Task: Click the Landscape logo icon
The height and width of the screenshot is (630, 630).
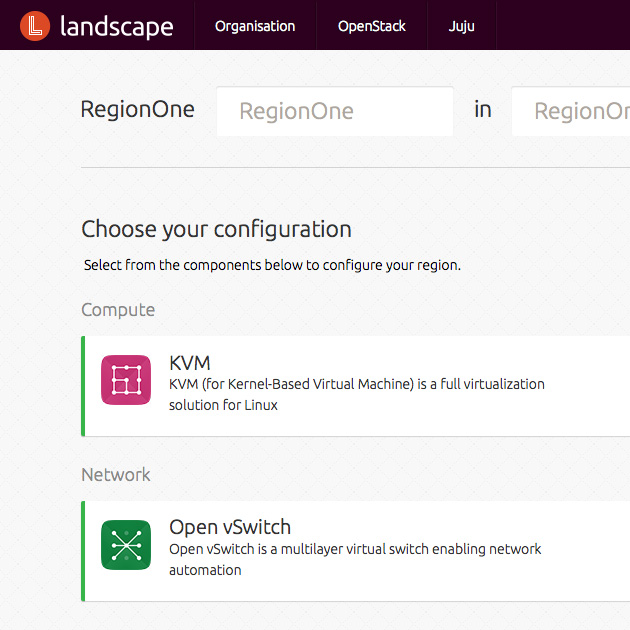Action: pos(35,26)
